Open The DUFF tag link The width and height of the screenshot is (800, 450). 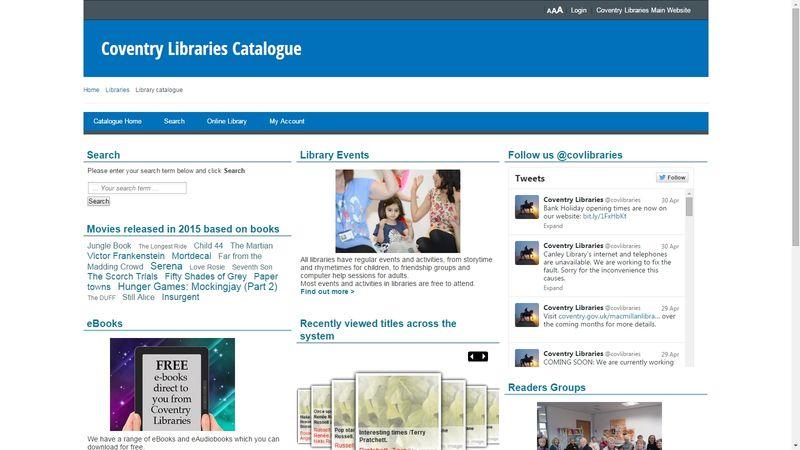(102, 297)
